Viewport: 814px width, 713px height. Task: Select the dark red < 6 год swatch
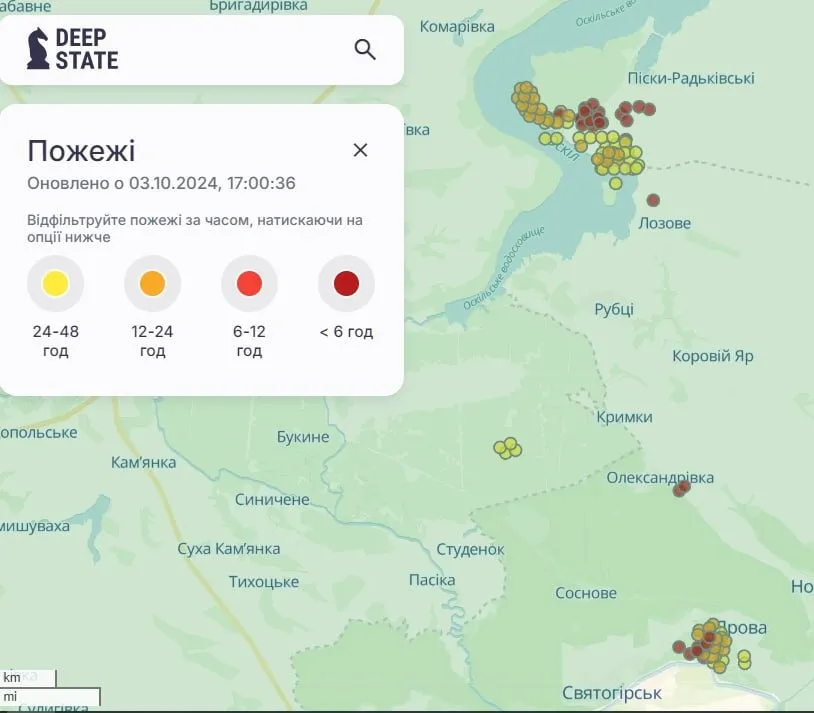346,283
